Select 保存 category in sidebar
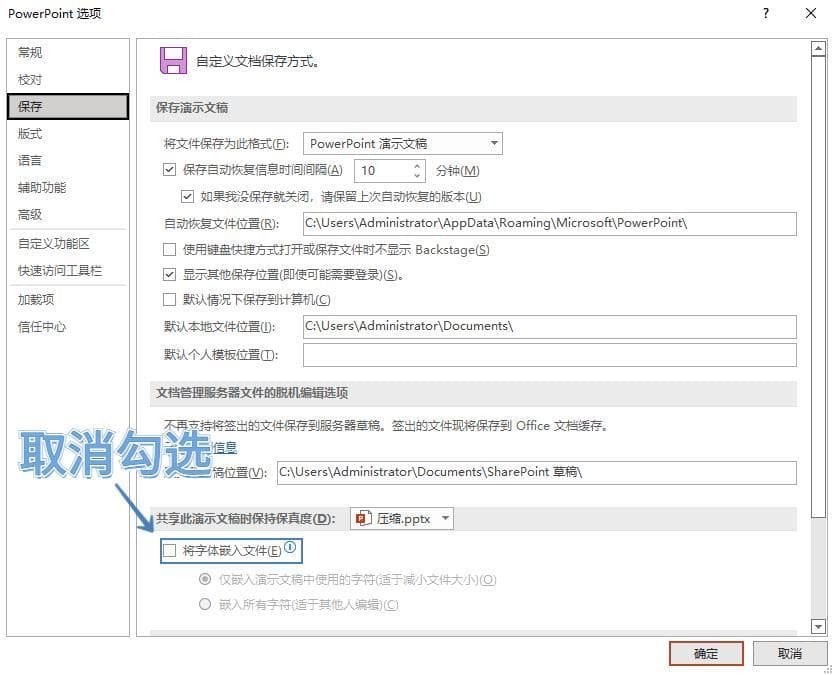 click(68, 106)
